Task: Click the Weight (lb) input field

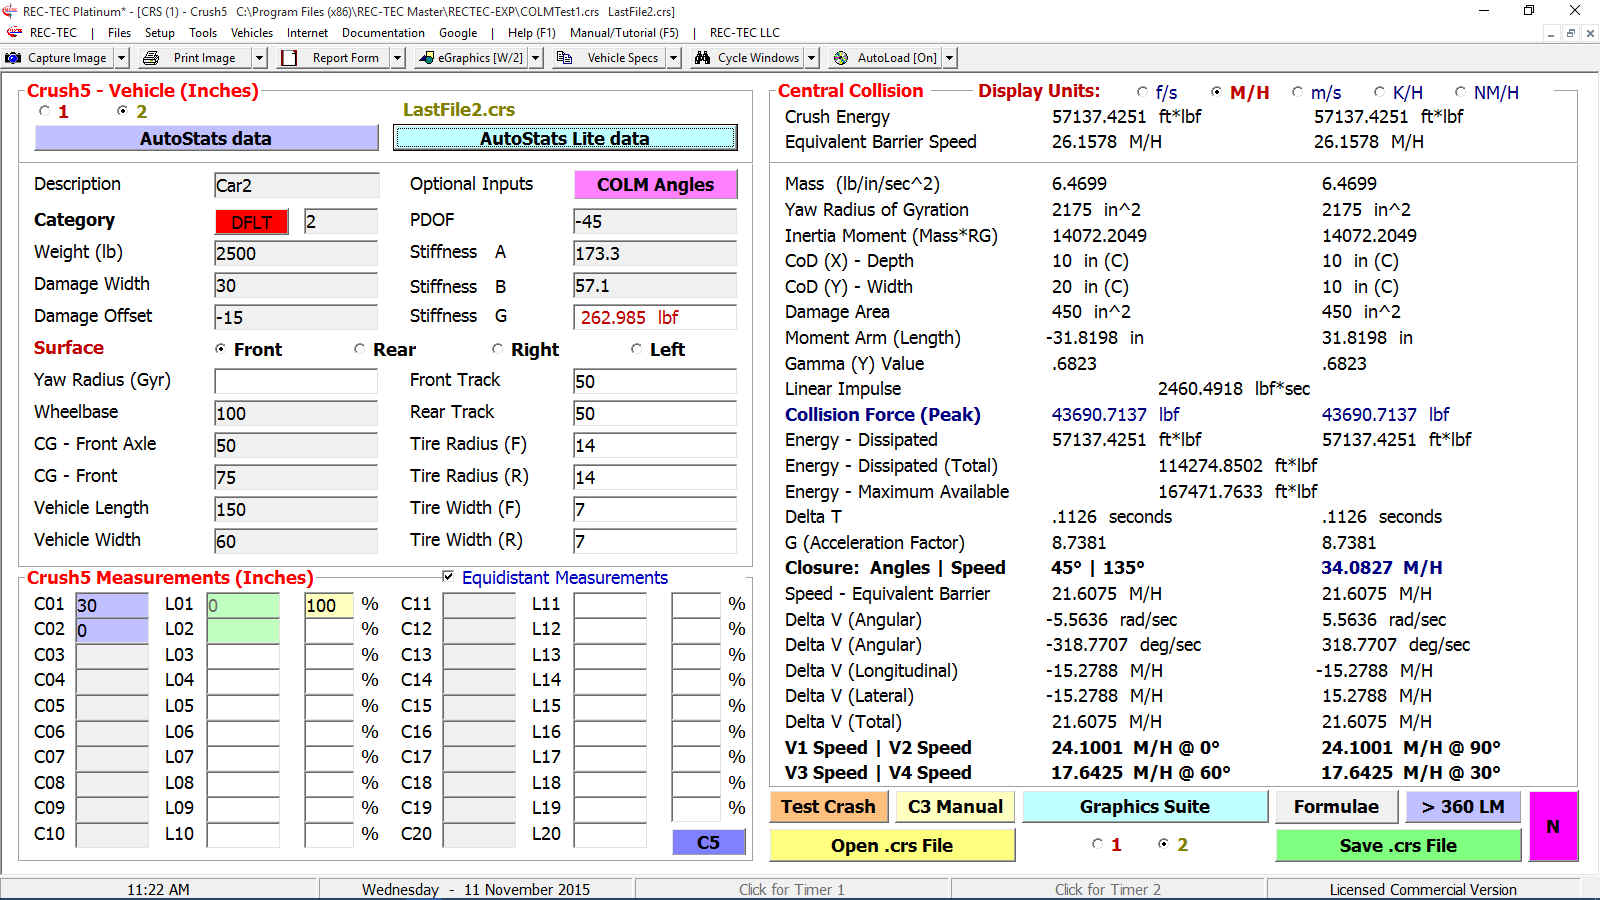Action: (296, 253)
